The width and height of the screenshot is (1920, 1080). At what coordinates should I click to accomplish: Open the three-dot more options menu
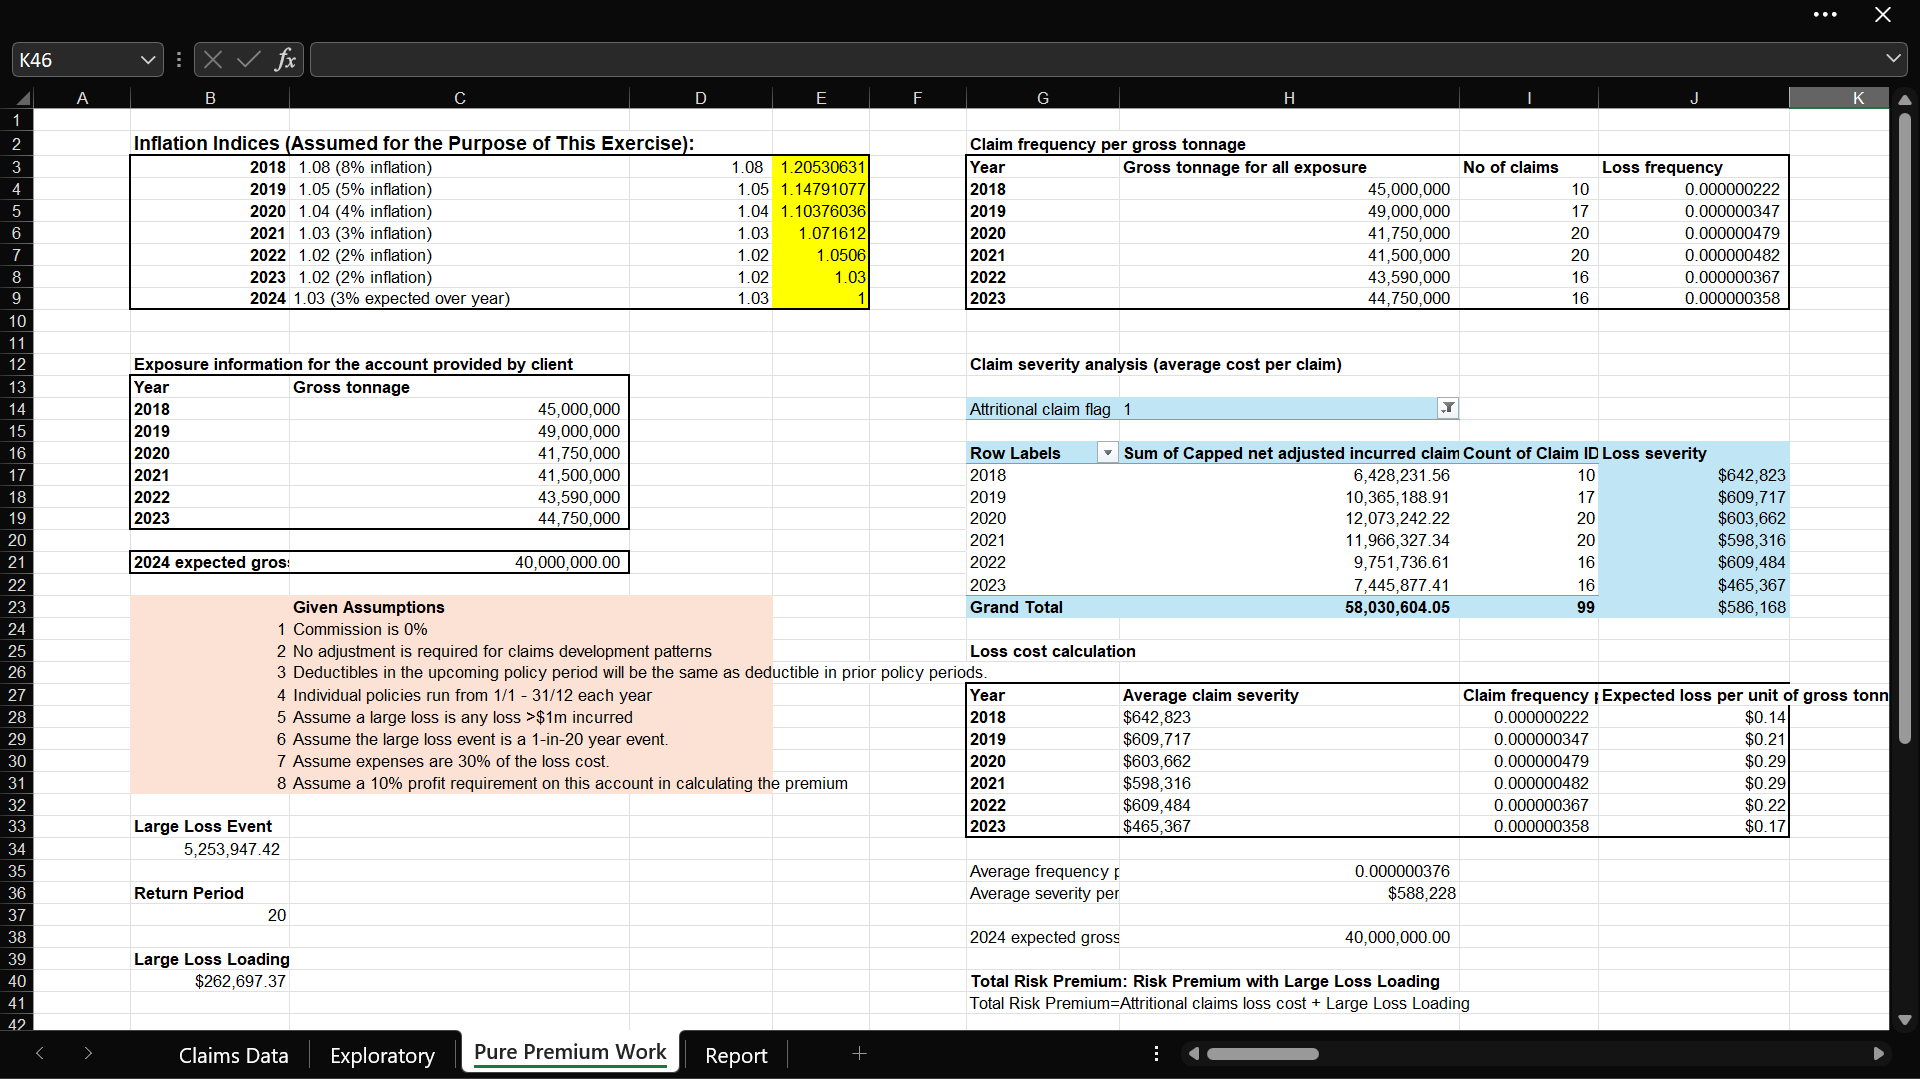click(1825, 15)
